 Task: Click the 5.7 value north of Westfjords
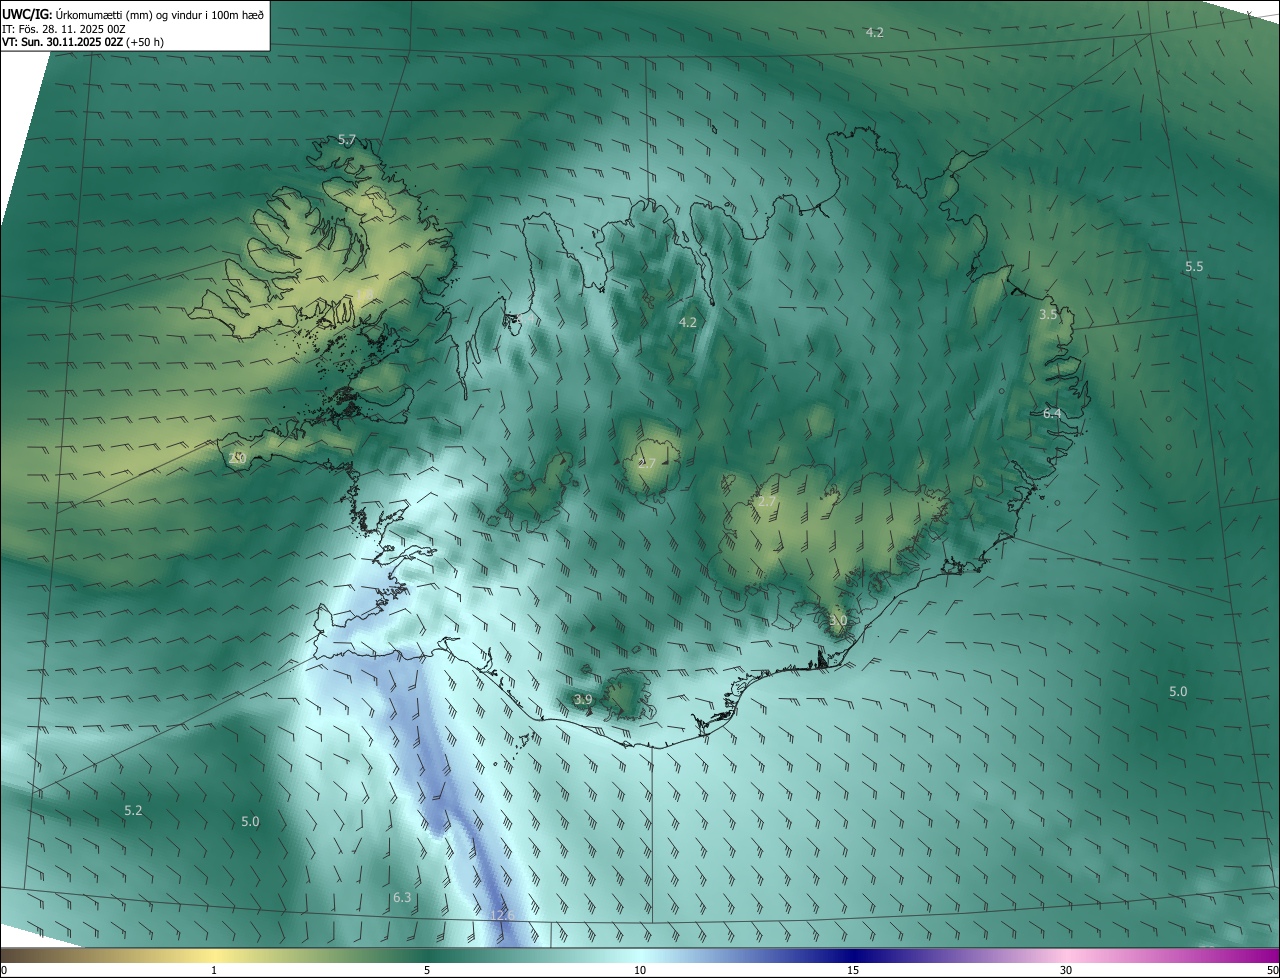click(x=347, y=140)
